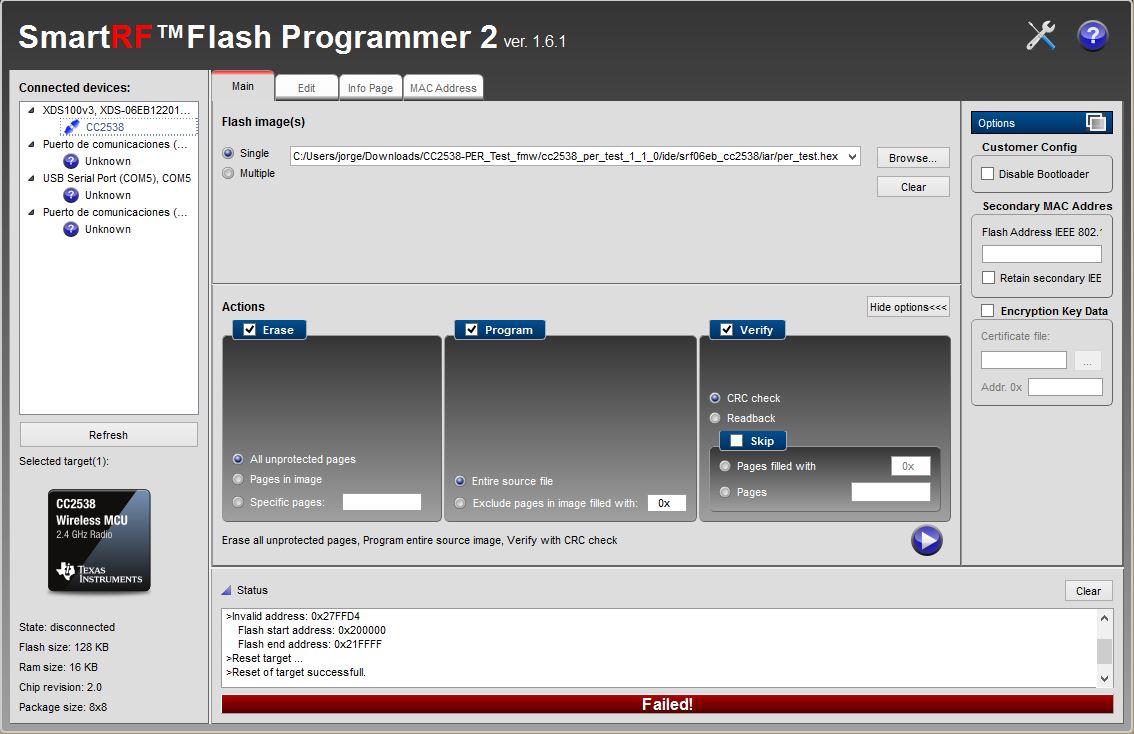Click the CC2538 debugger connection icon
Image resolution: width=1134 pixels, height=734 pixels.
point(72,127)
